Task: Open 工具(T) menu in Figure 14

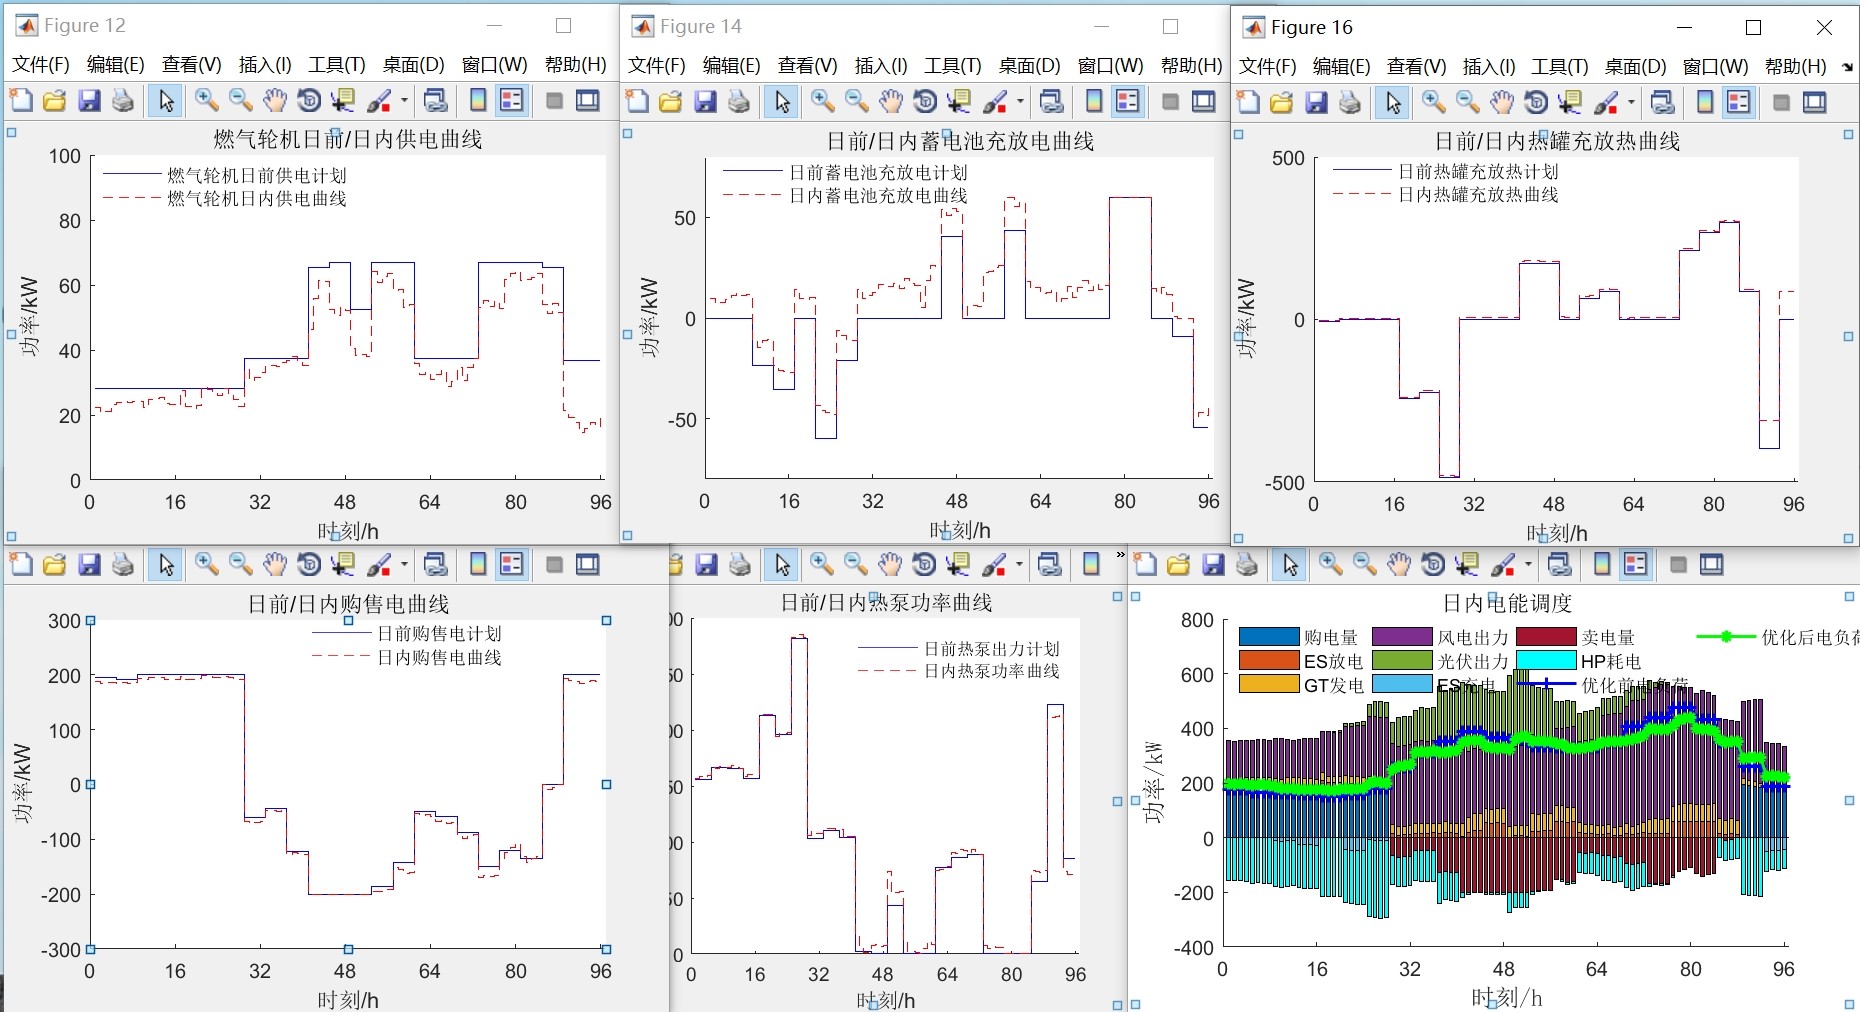Action: pos(952,66)
